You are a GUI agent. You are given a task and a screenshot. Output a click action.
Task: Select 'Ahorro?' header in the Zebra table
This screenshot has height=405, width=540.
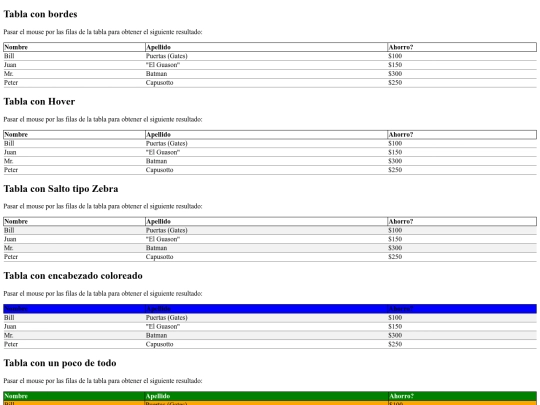401,221
